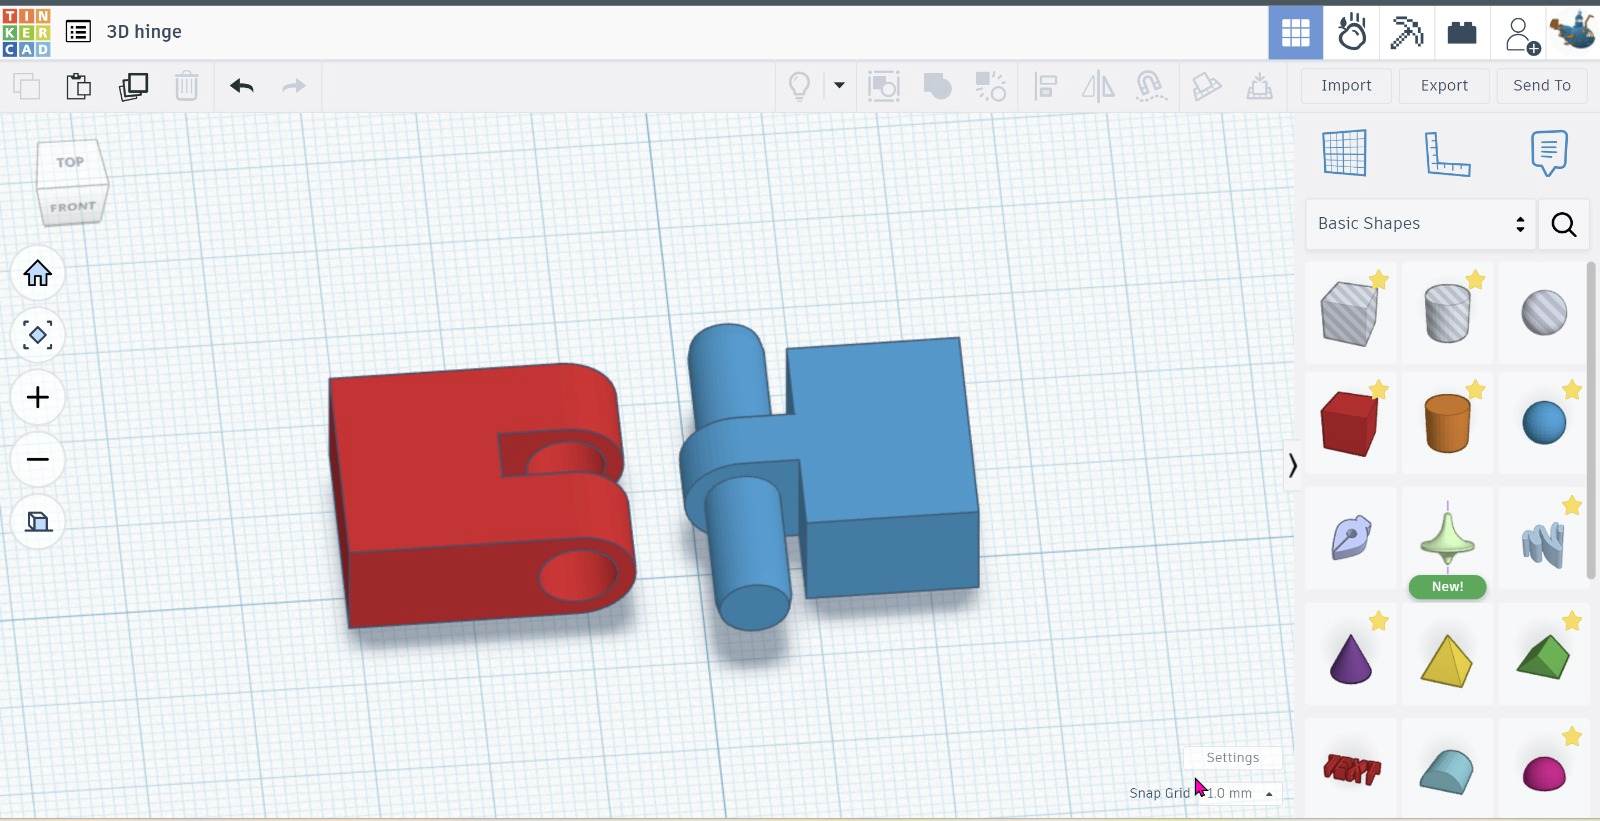Open the Snap Grid value dropdown
This screenshot has width=1600, height=821.
(x=1240, y=793)
